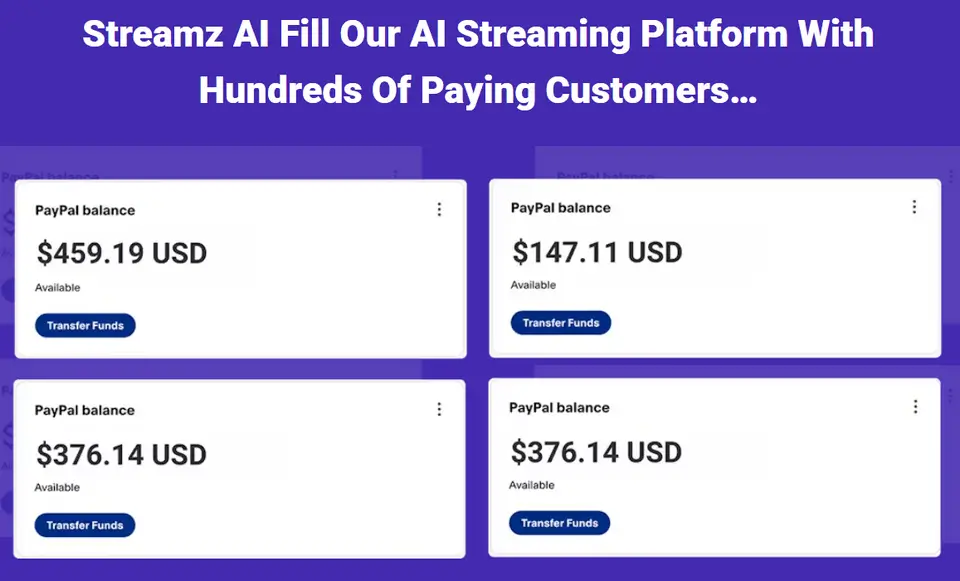The width and height of the screenshot is (960, 581).
Task: Click PayPal balance label above $459.19 USD
Action: (x=85, y=210)
